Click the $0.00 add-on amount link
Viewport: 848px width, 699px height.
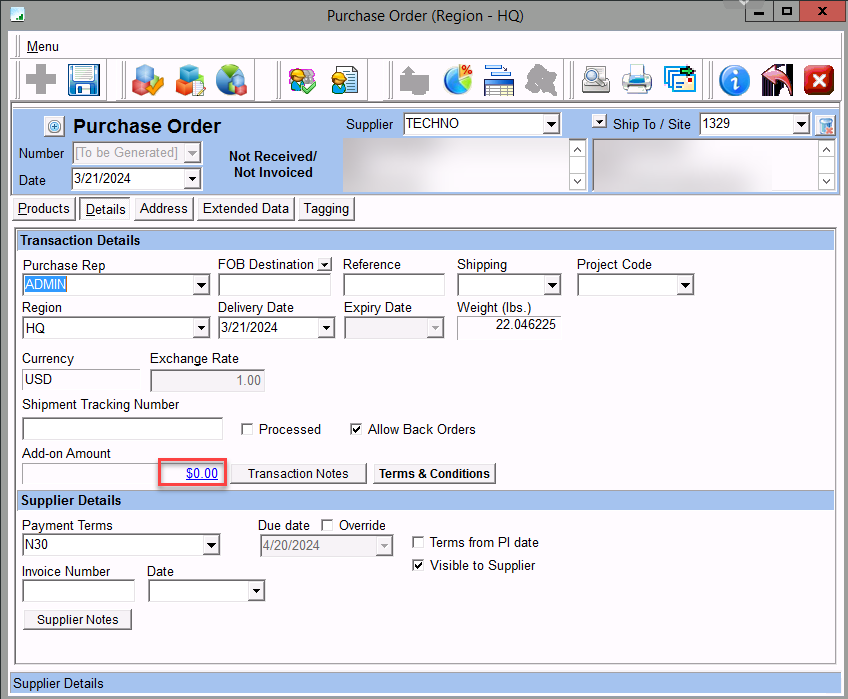(202, 473)
